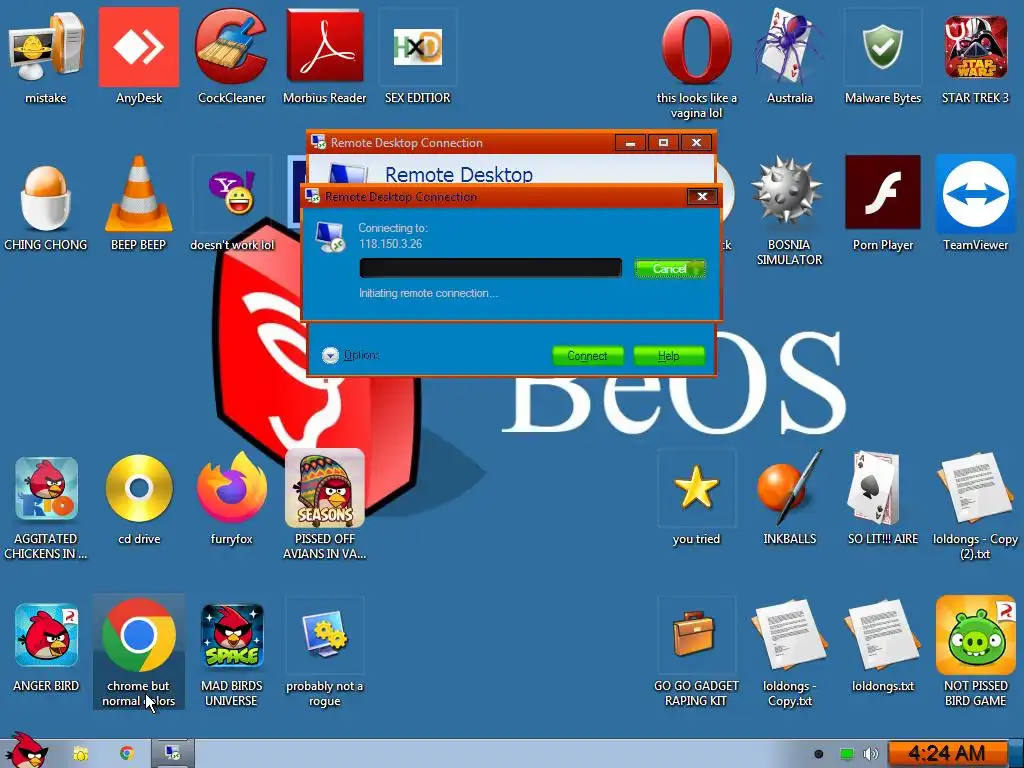Click the Connect button
This screenshot has height=768, width=1024.
coord(587,356)
